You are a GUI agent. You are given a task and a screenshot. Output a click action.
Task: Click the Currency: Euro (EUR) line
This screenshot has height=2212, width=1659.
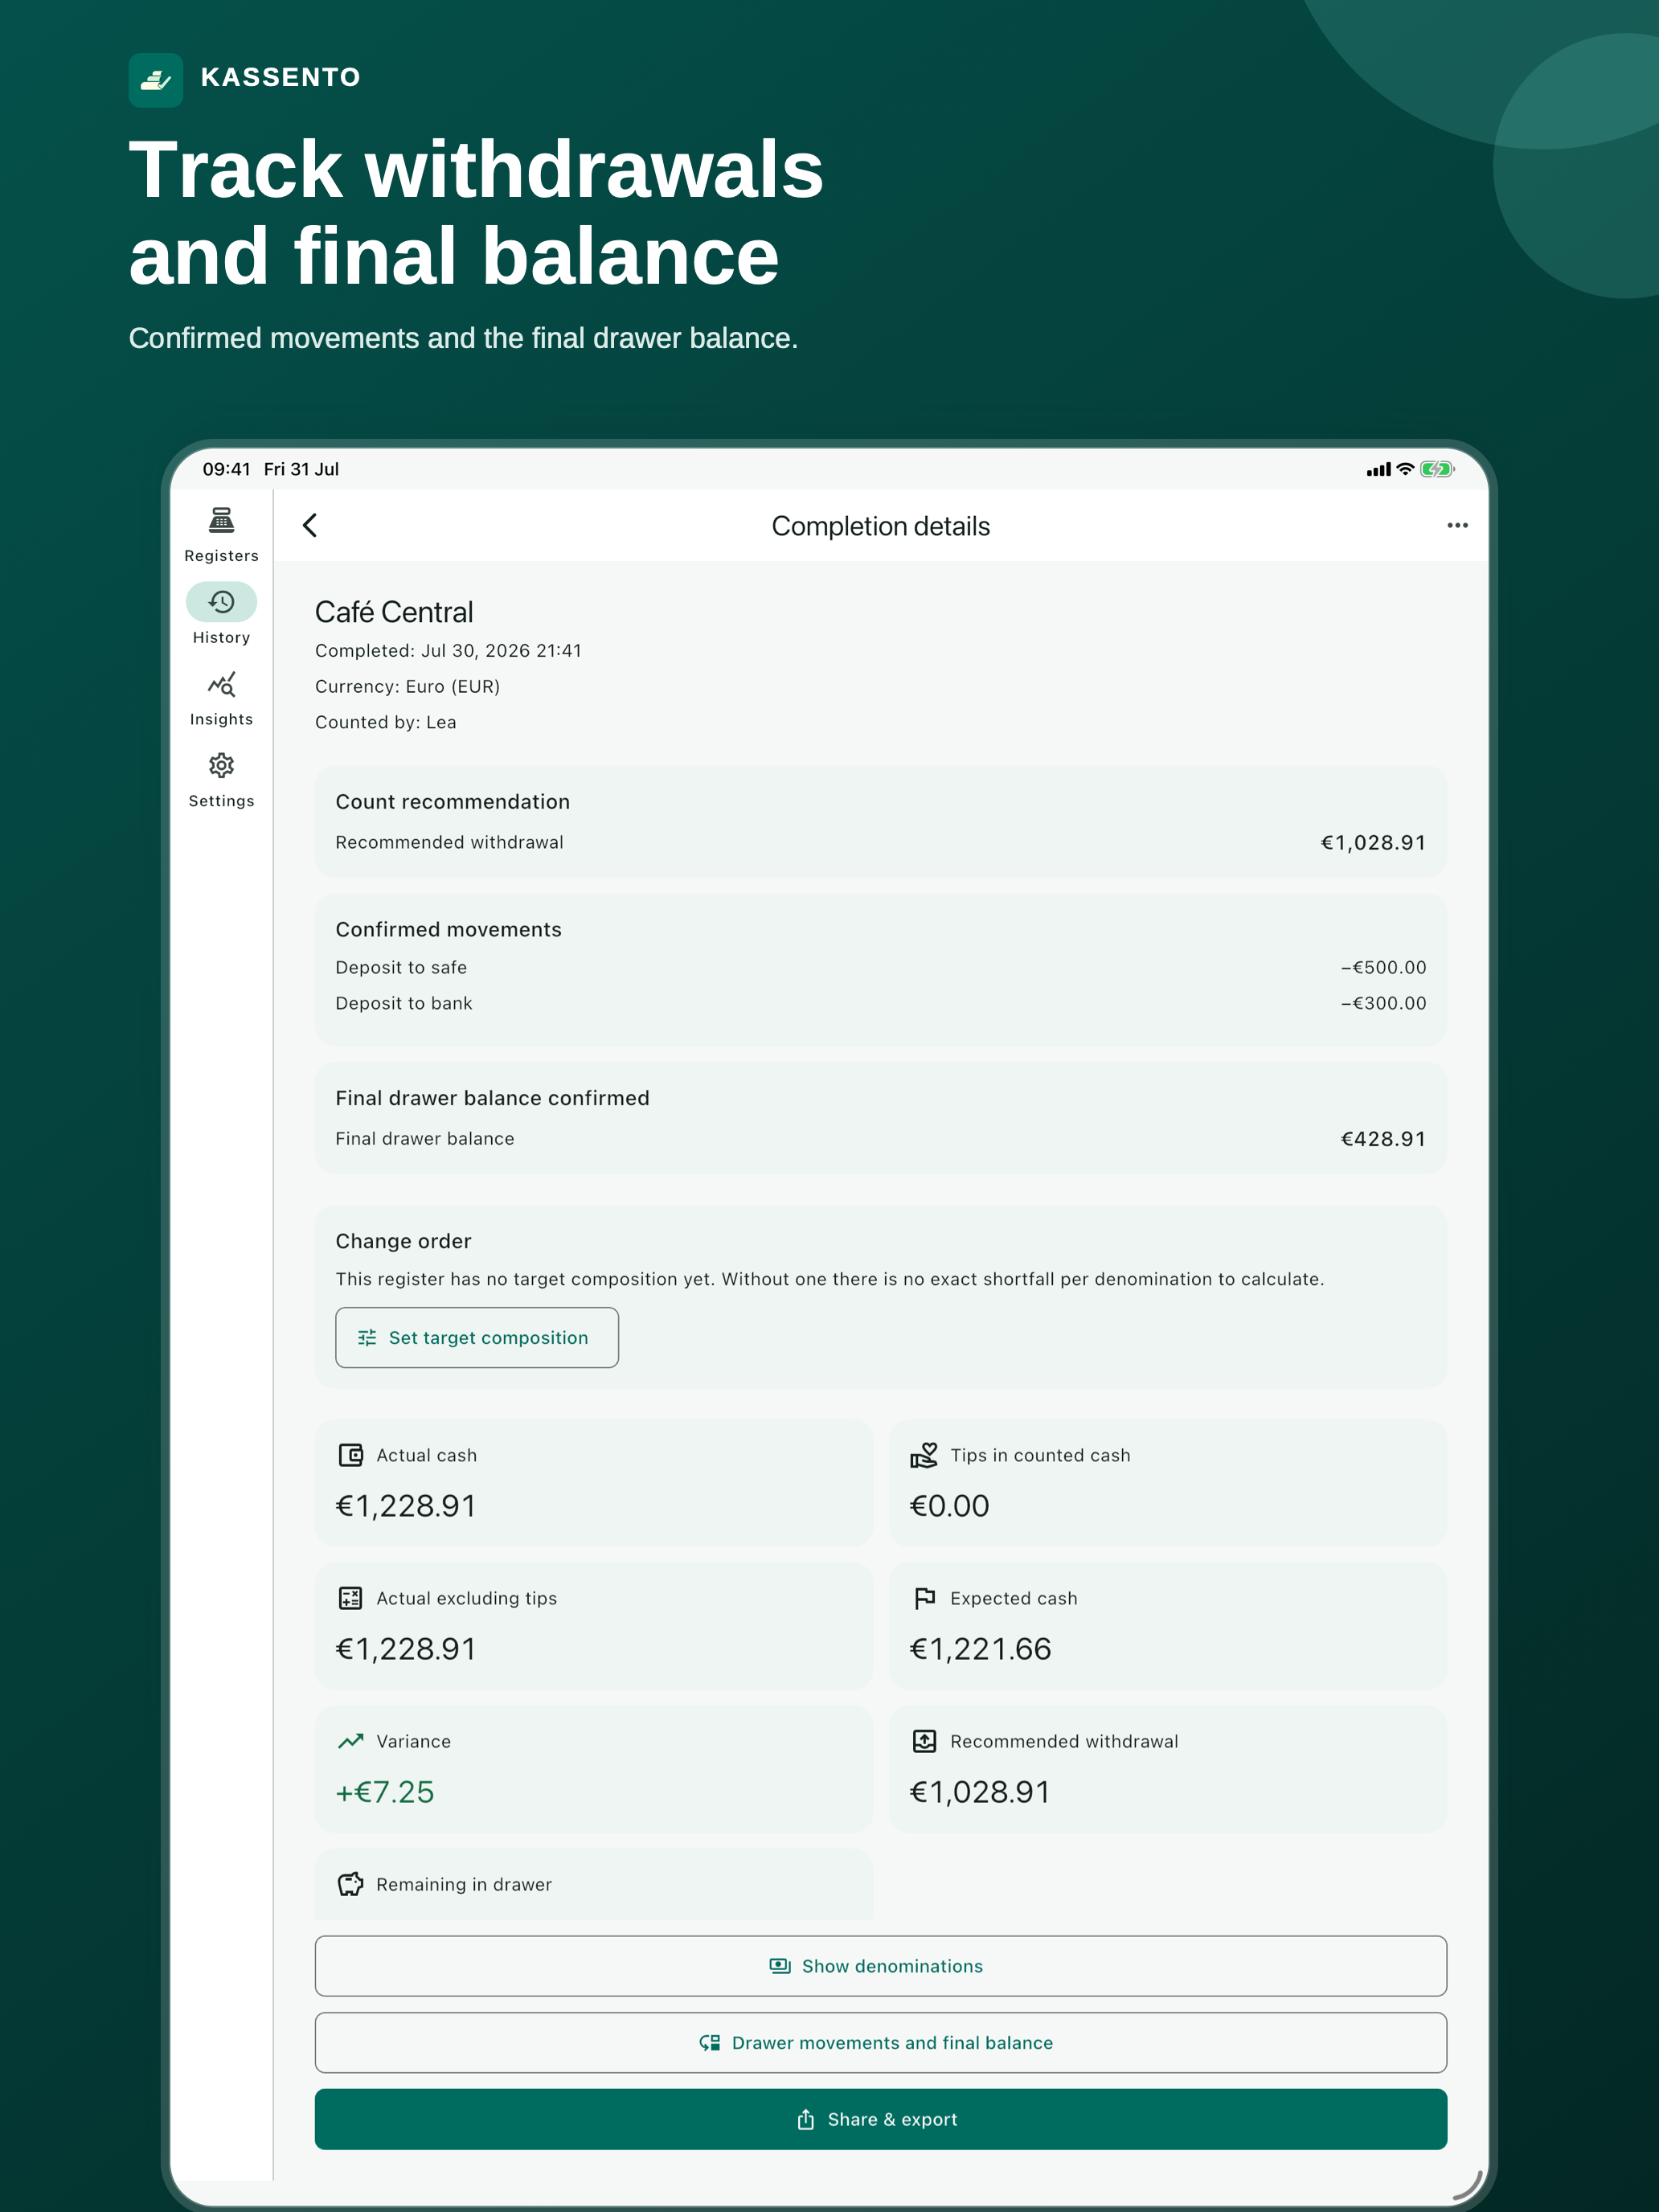click(408, 686)
